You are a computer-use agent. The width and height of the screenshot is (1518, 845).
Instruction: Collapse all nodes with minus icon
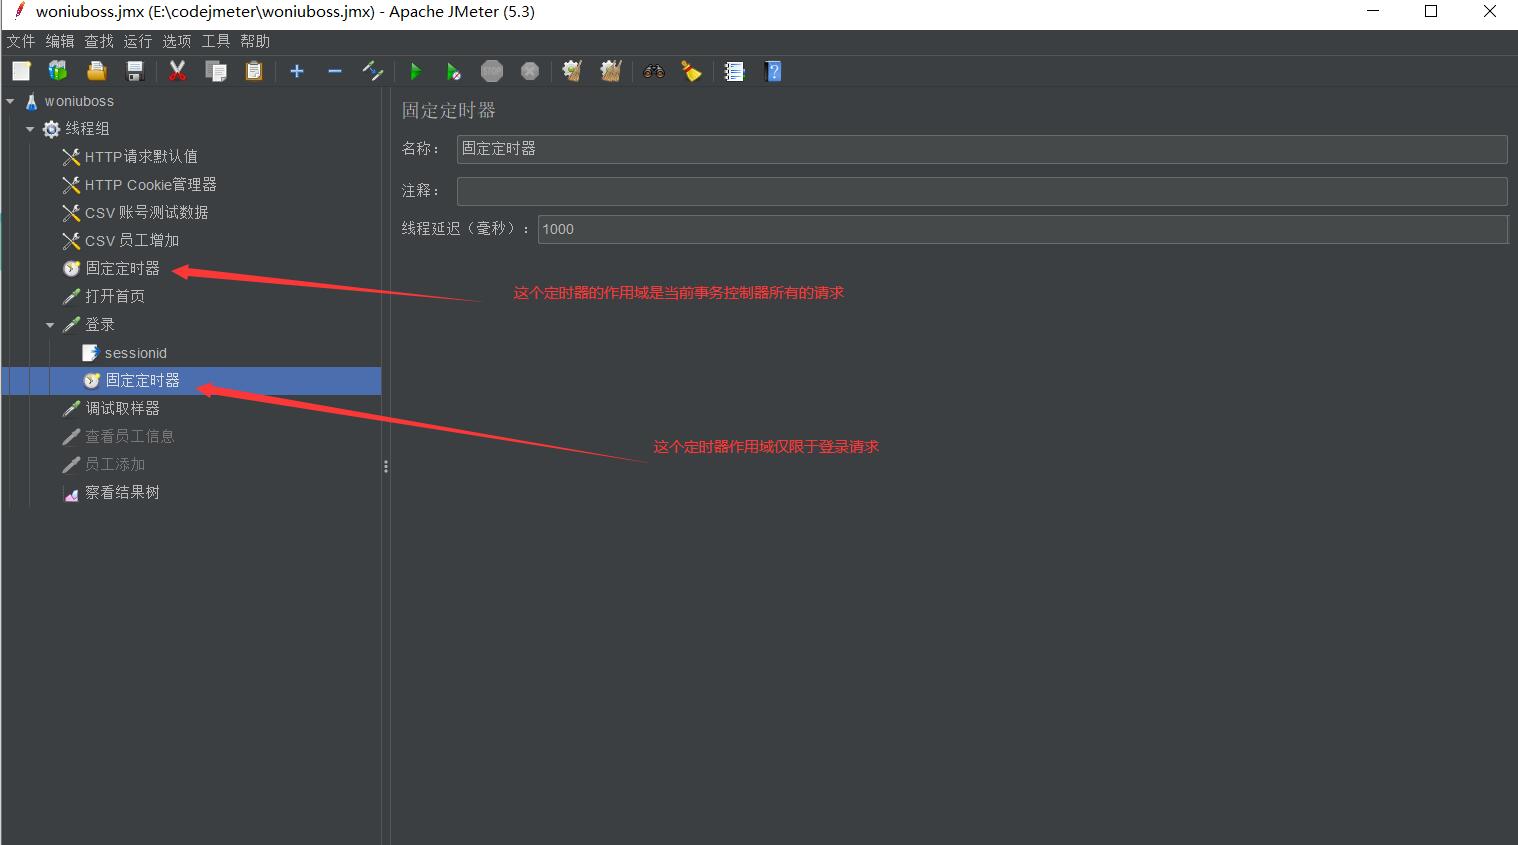(335, 71)
